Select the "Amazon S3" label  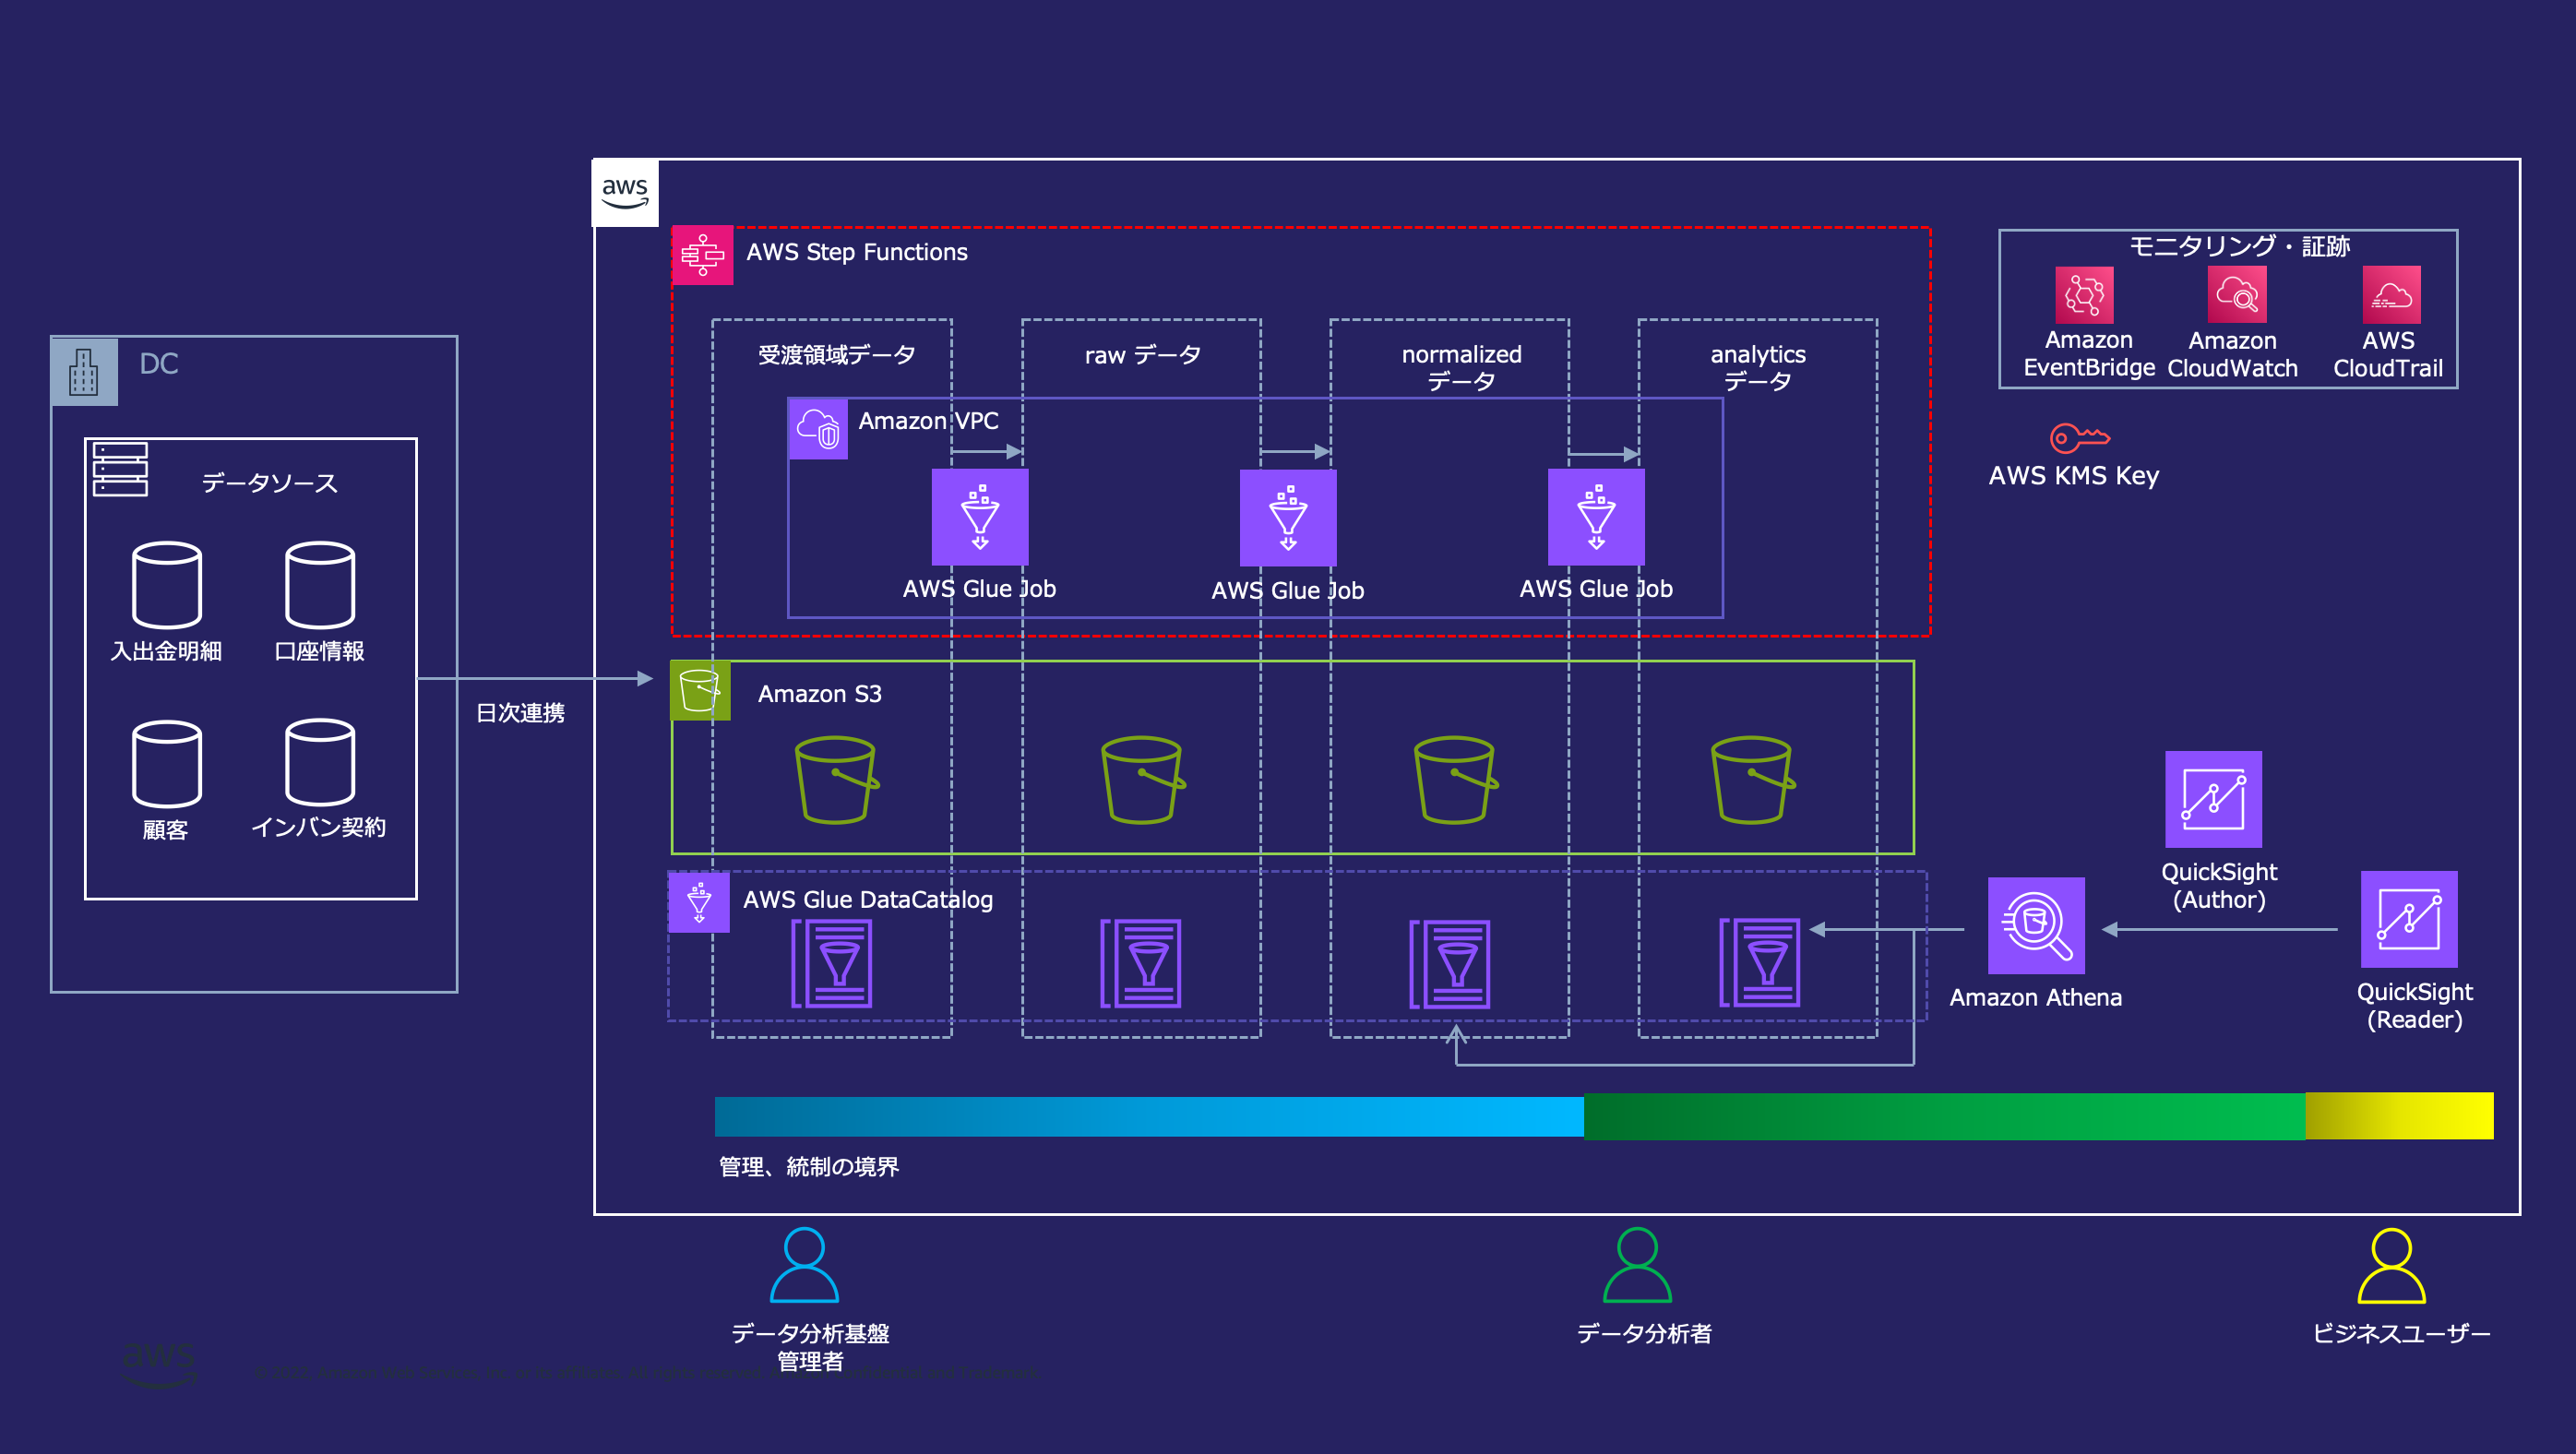click(x=820, y=694)
